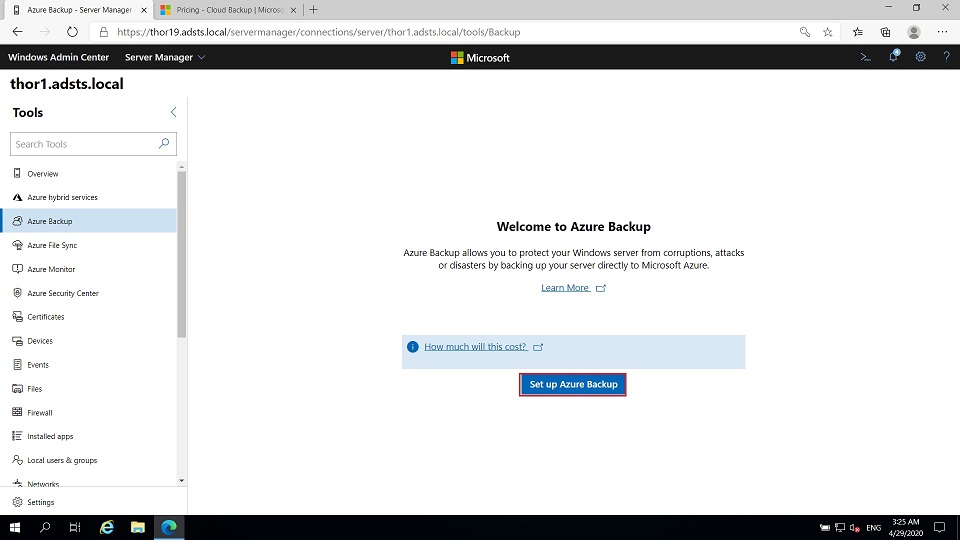The image size is (960, 540).
Task: Expand Server Manager dropdown
Action: [x=165, y=57]
